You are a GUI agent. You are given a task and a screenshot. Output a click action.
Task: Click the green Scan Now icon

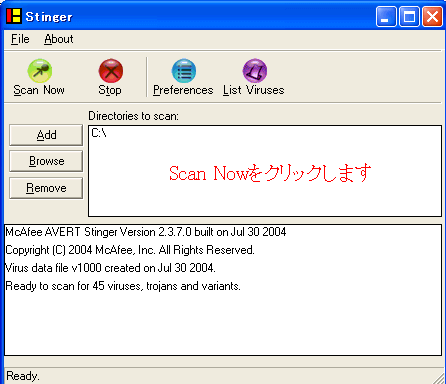[40, 71]
